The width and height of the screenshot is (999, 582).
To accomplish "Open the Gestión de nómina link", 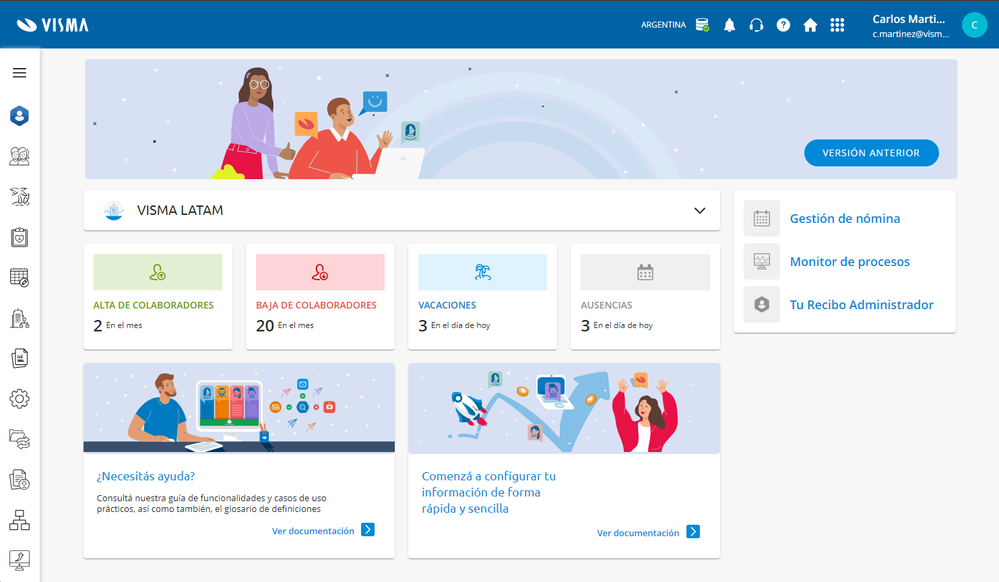I will (x=845, y=219).
